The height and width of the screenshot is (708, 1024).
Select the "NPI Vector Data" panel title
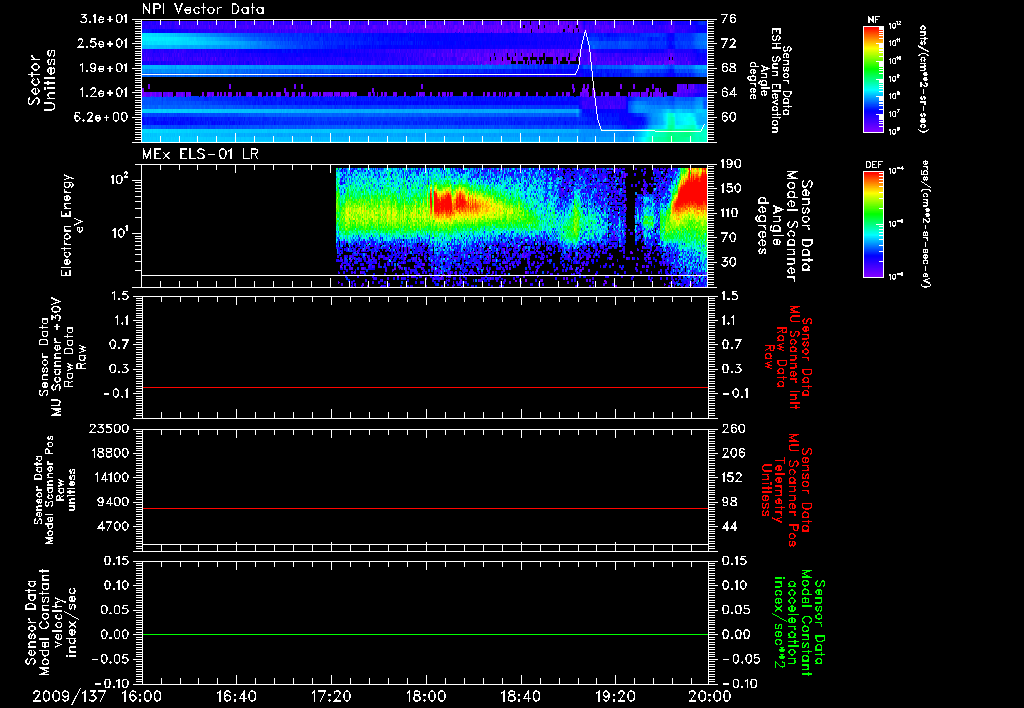click(204, 9)
